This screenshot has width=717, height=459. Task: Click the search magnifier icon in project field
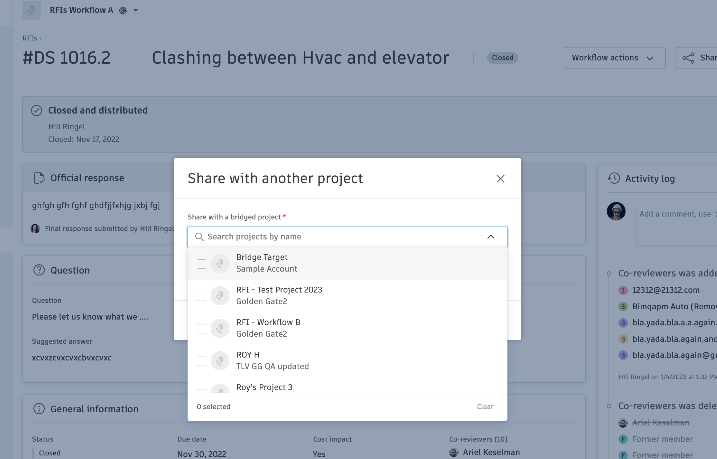click(x=199, y=237)
